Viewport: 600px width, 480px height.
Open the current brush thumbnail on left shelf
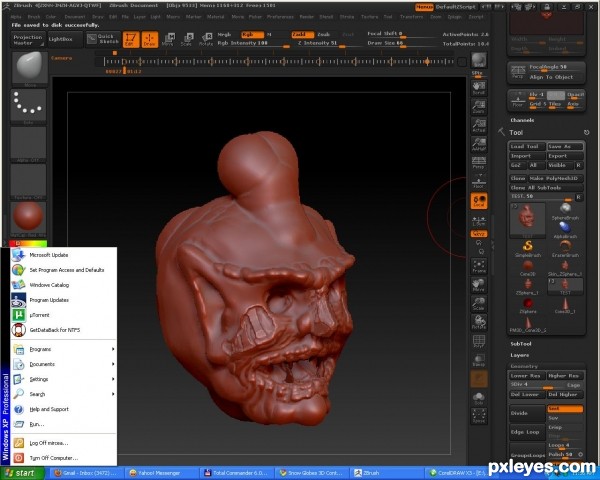(x=29, y=69)
